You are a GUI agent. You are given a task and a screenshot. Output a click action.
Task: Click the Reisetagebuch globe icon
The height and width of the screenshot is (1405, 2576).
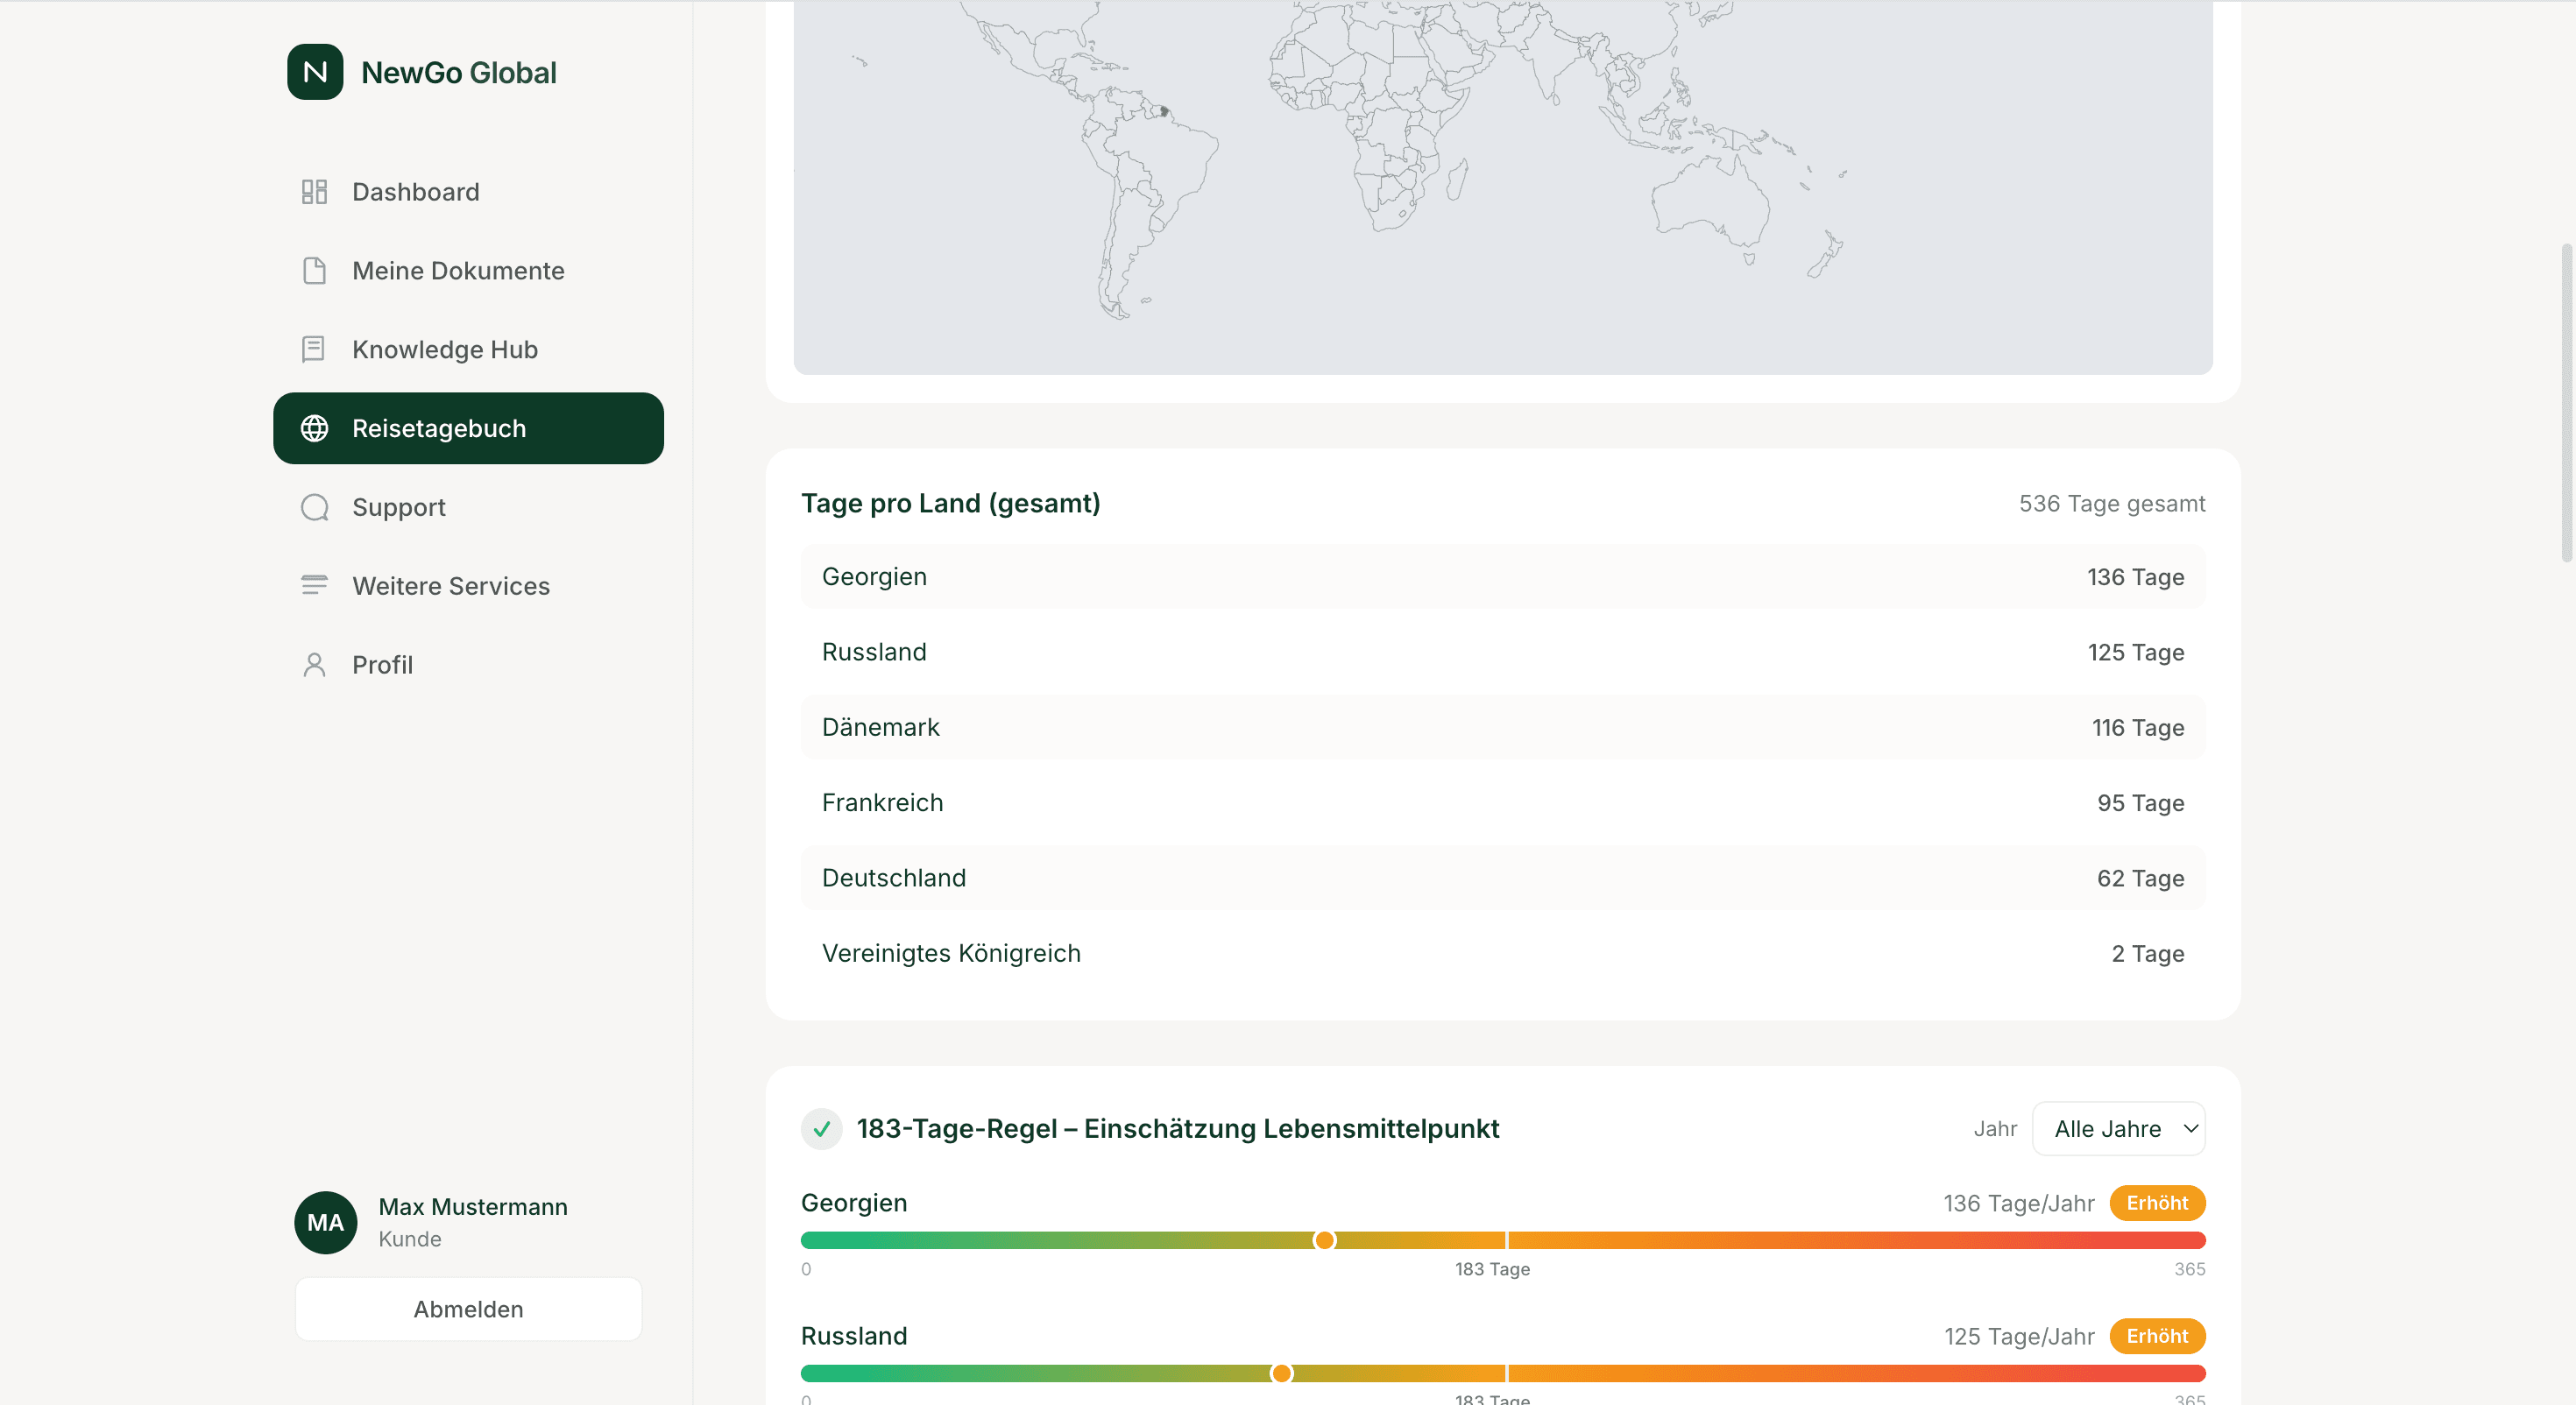point(314,428)
